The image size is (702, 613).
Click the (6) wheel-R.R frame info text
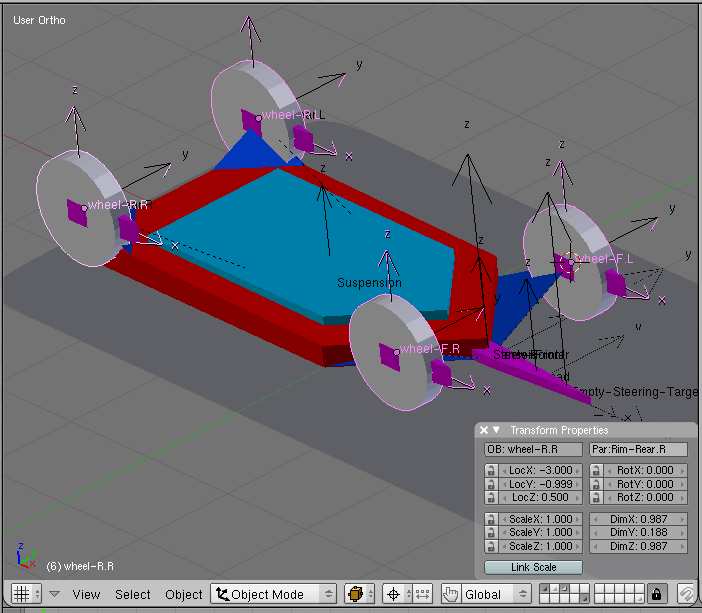[80, 566]
